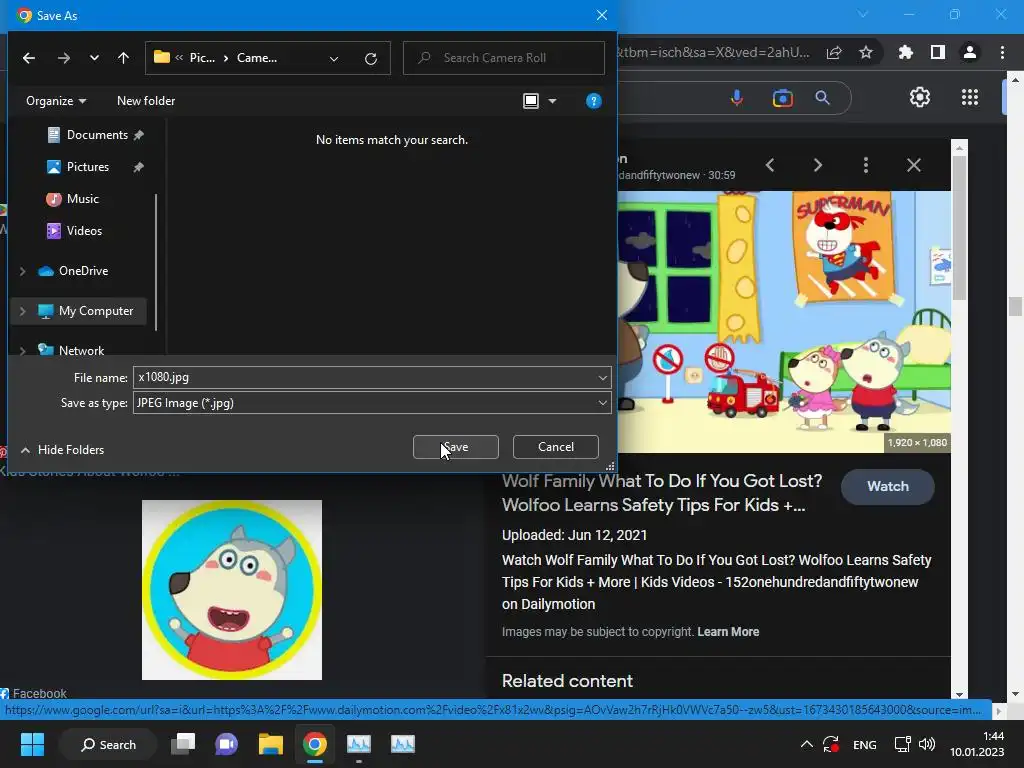Search by image with Google Lens
Viewport: 1024px width, 768px height.
pos(782,98)
